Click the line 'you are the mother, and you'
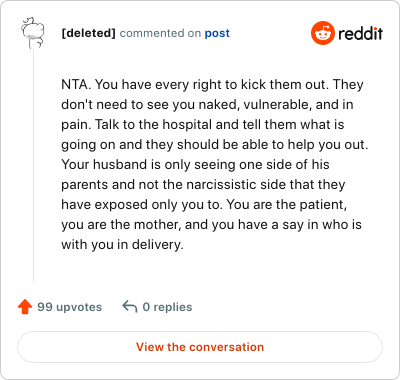 [211, 225]
